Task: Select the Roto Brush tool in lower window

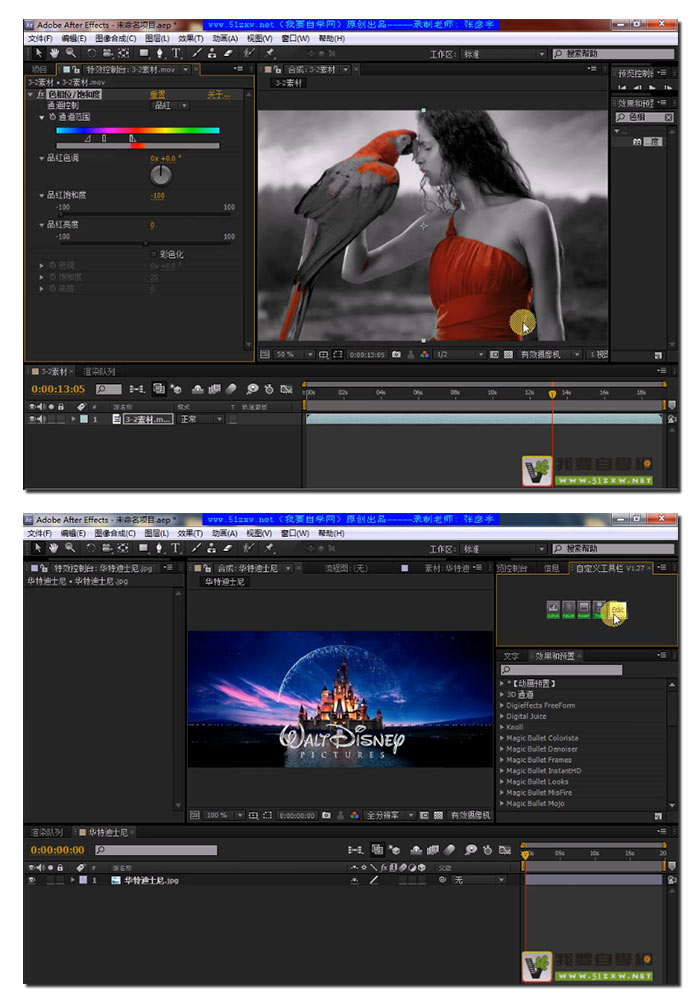Action: click(x=248, y=548)
